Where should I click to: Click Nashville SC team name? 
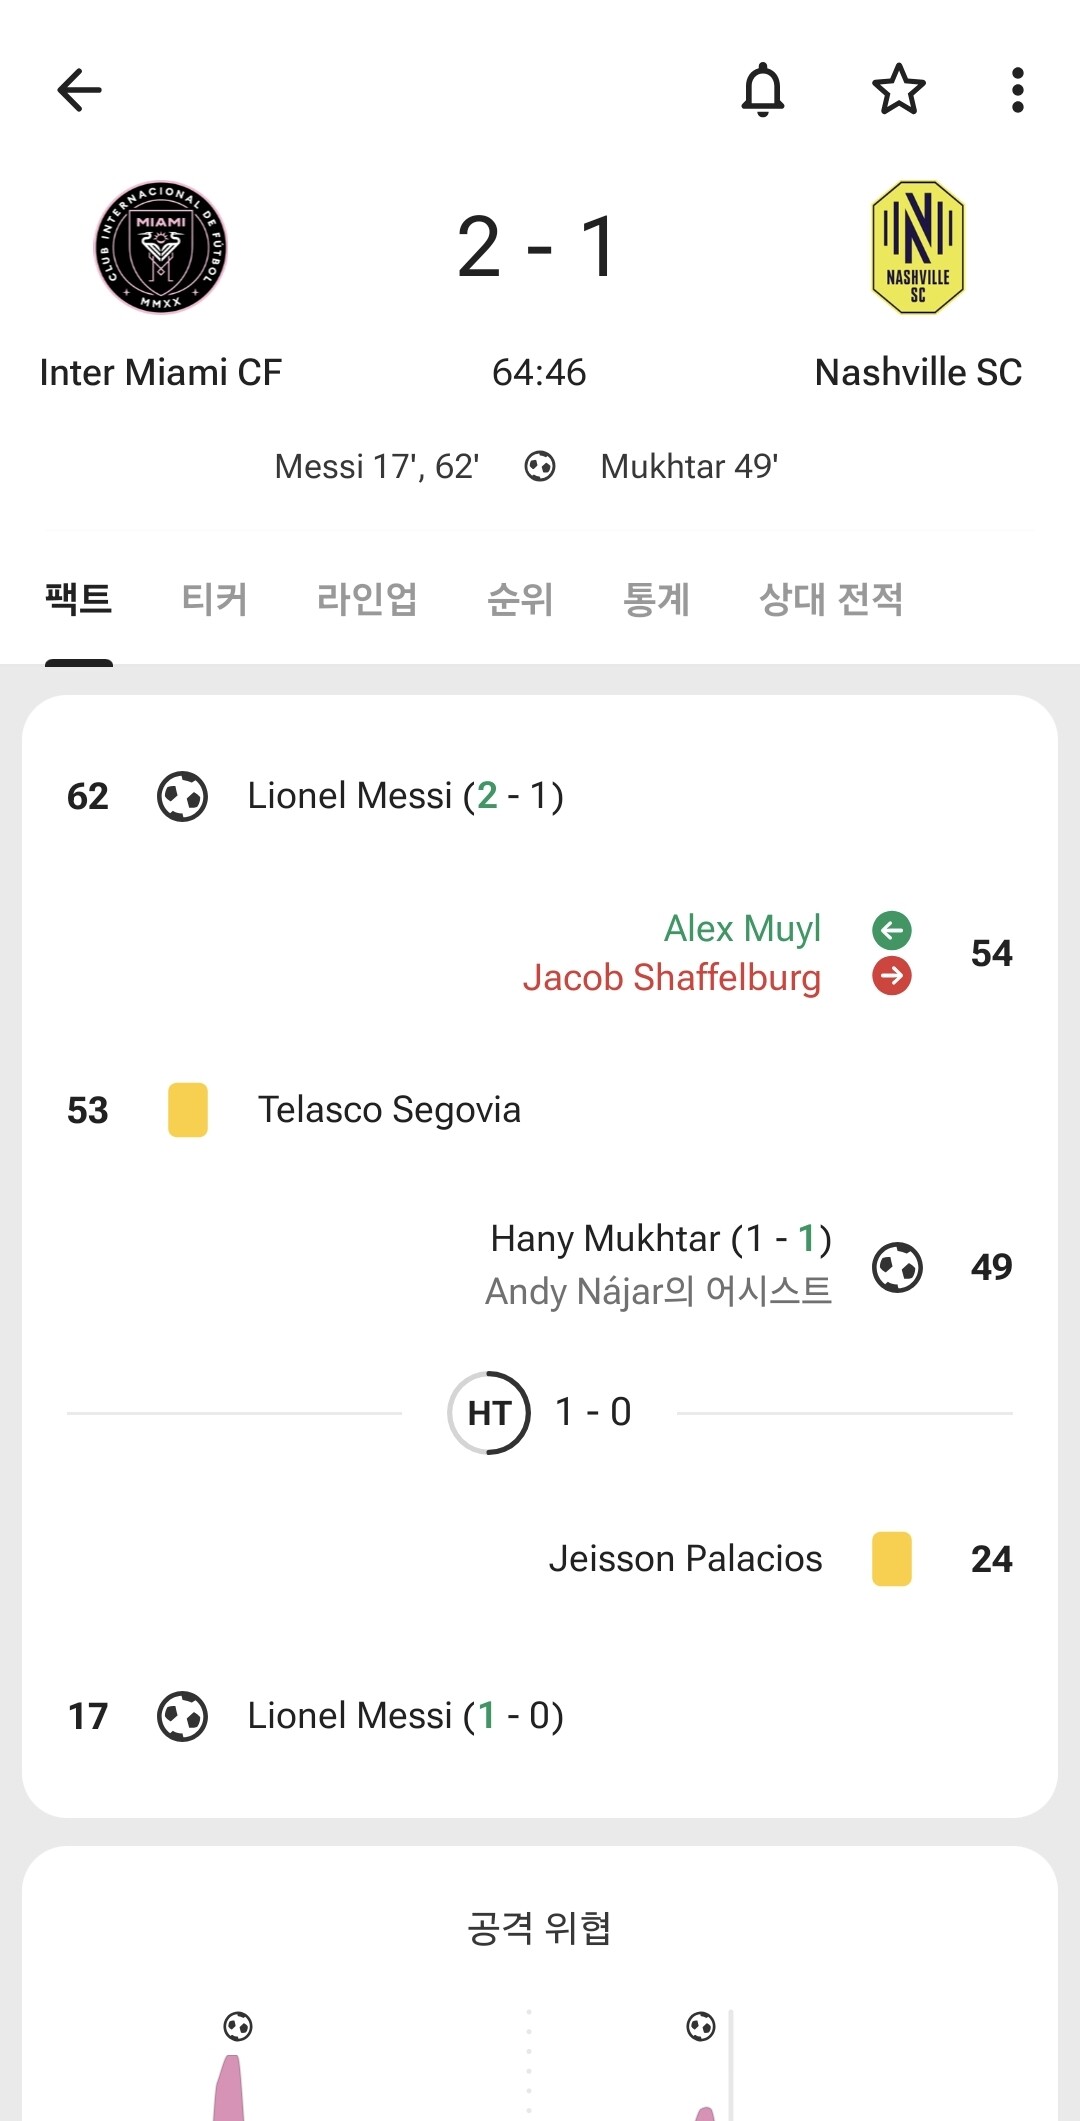918,373
